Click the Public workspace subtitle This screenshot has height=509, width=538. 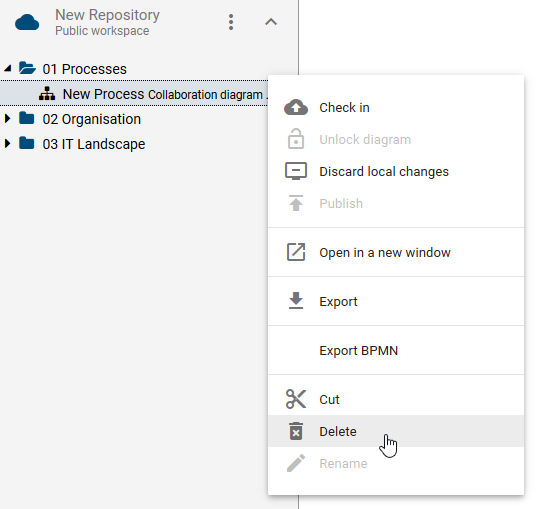(x=102, y=31)
